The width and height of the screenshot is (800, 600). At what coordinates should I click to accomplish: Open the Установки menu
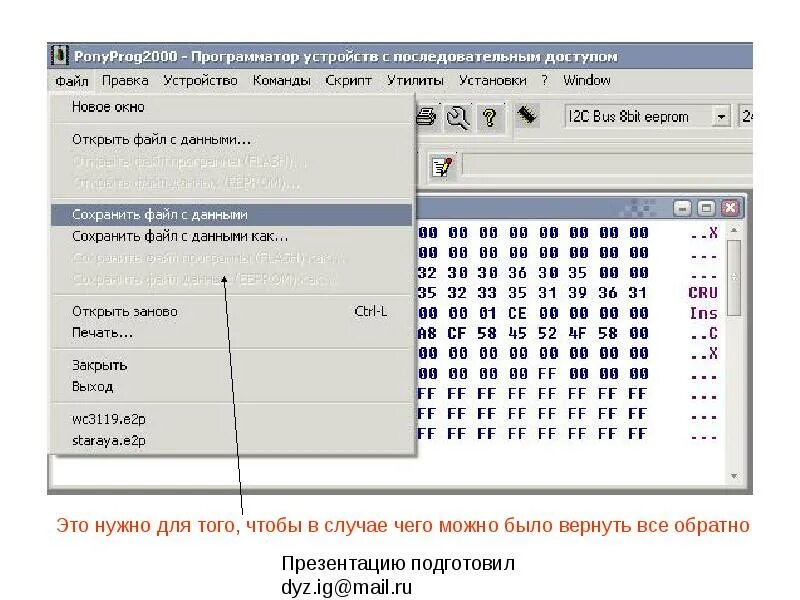click(x=492, y=81)
